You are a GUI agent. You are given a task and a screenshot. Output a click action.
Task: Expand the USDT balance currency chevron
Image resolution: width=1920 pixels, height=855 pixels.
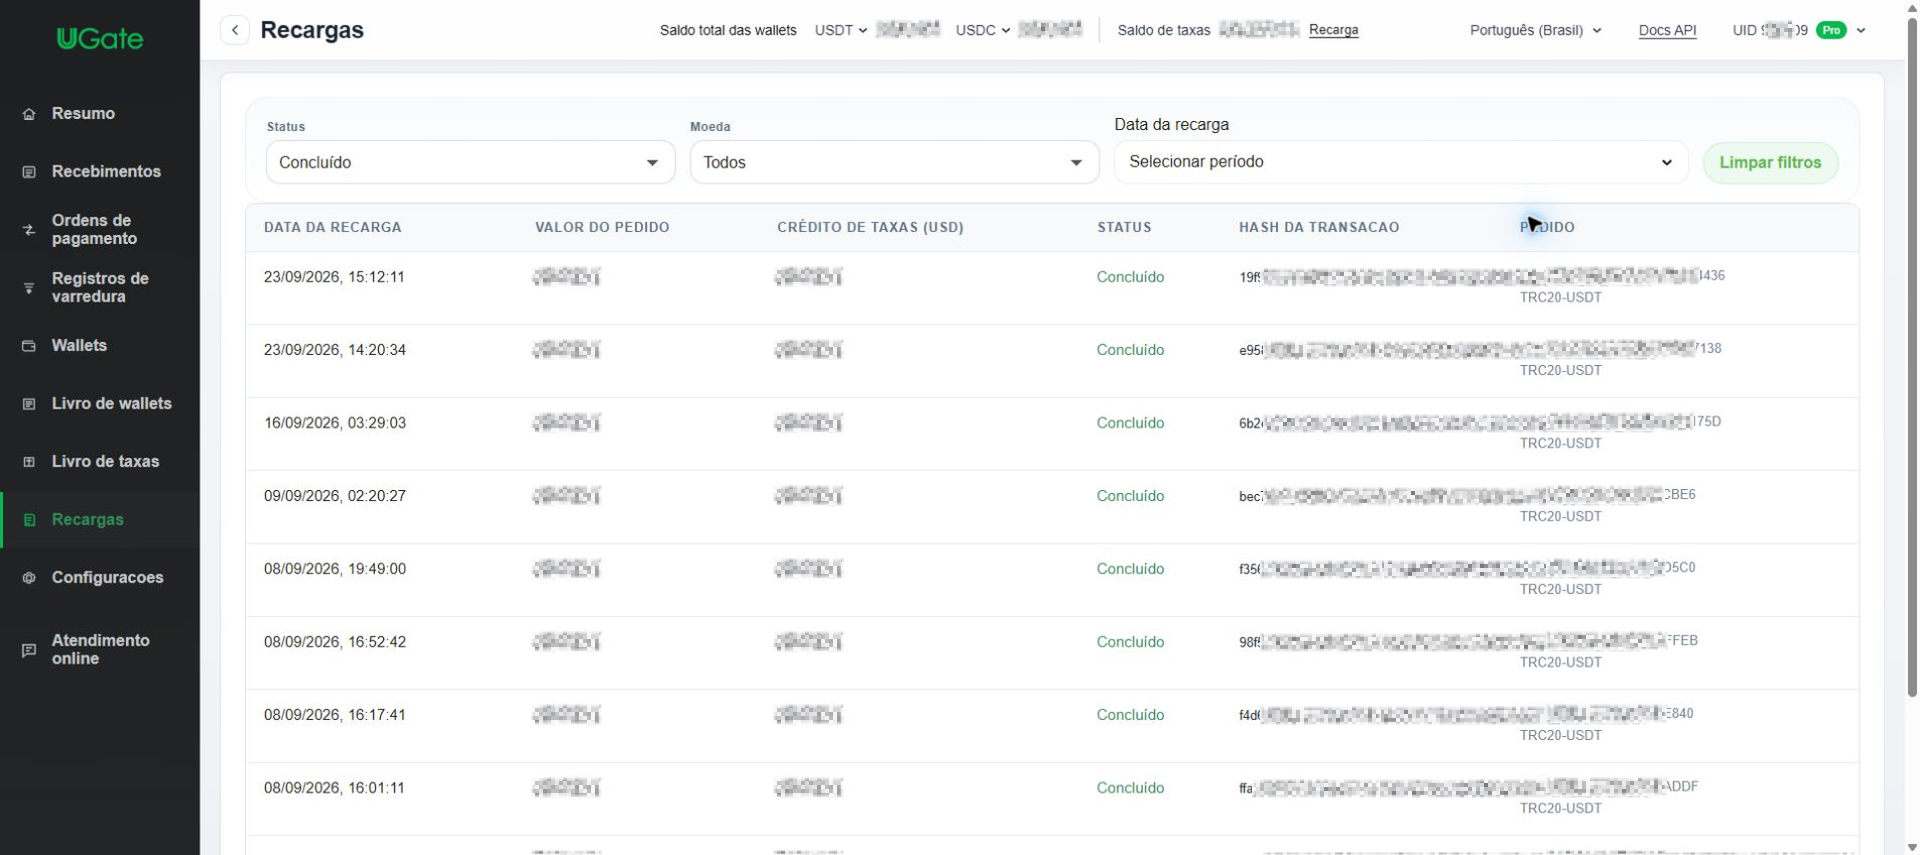pyautogui.click(x=863, y=31)
